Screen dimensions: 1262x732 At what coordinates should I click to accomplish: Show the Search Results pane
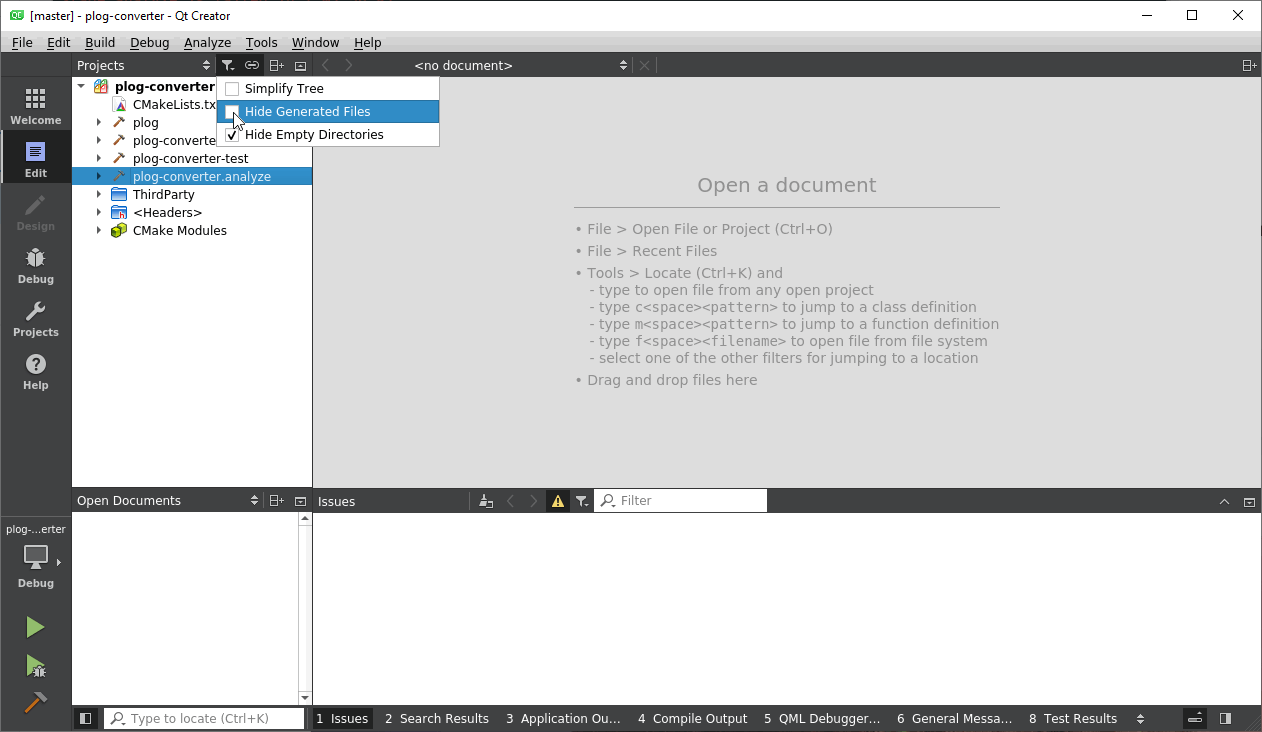(437, 718)
